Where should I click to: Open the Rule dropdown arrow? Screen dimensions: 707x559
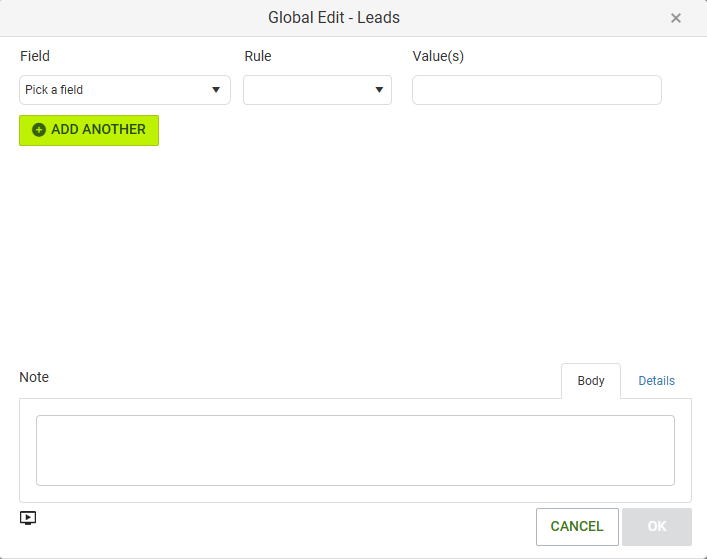379,90
